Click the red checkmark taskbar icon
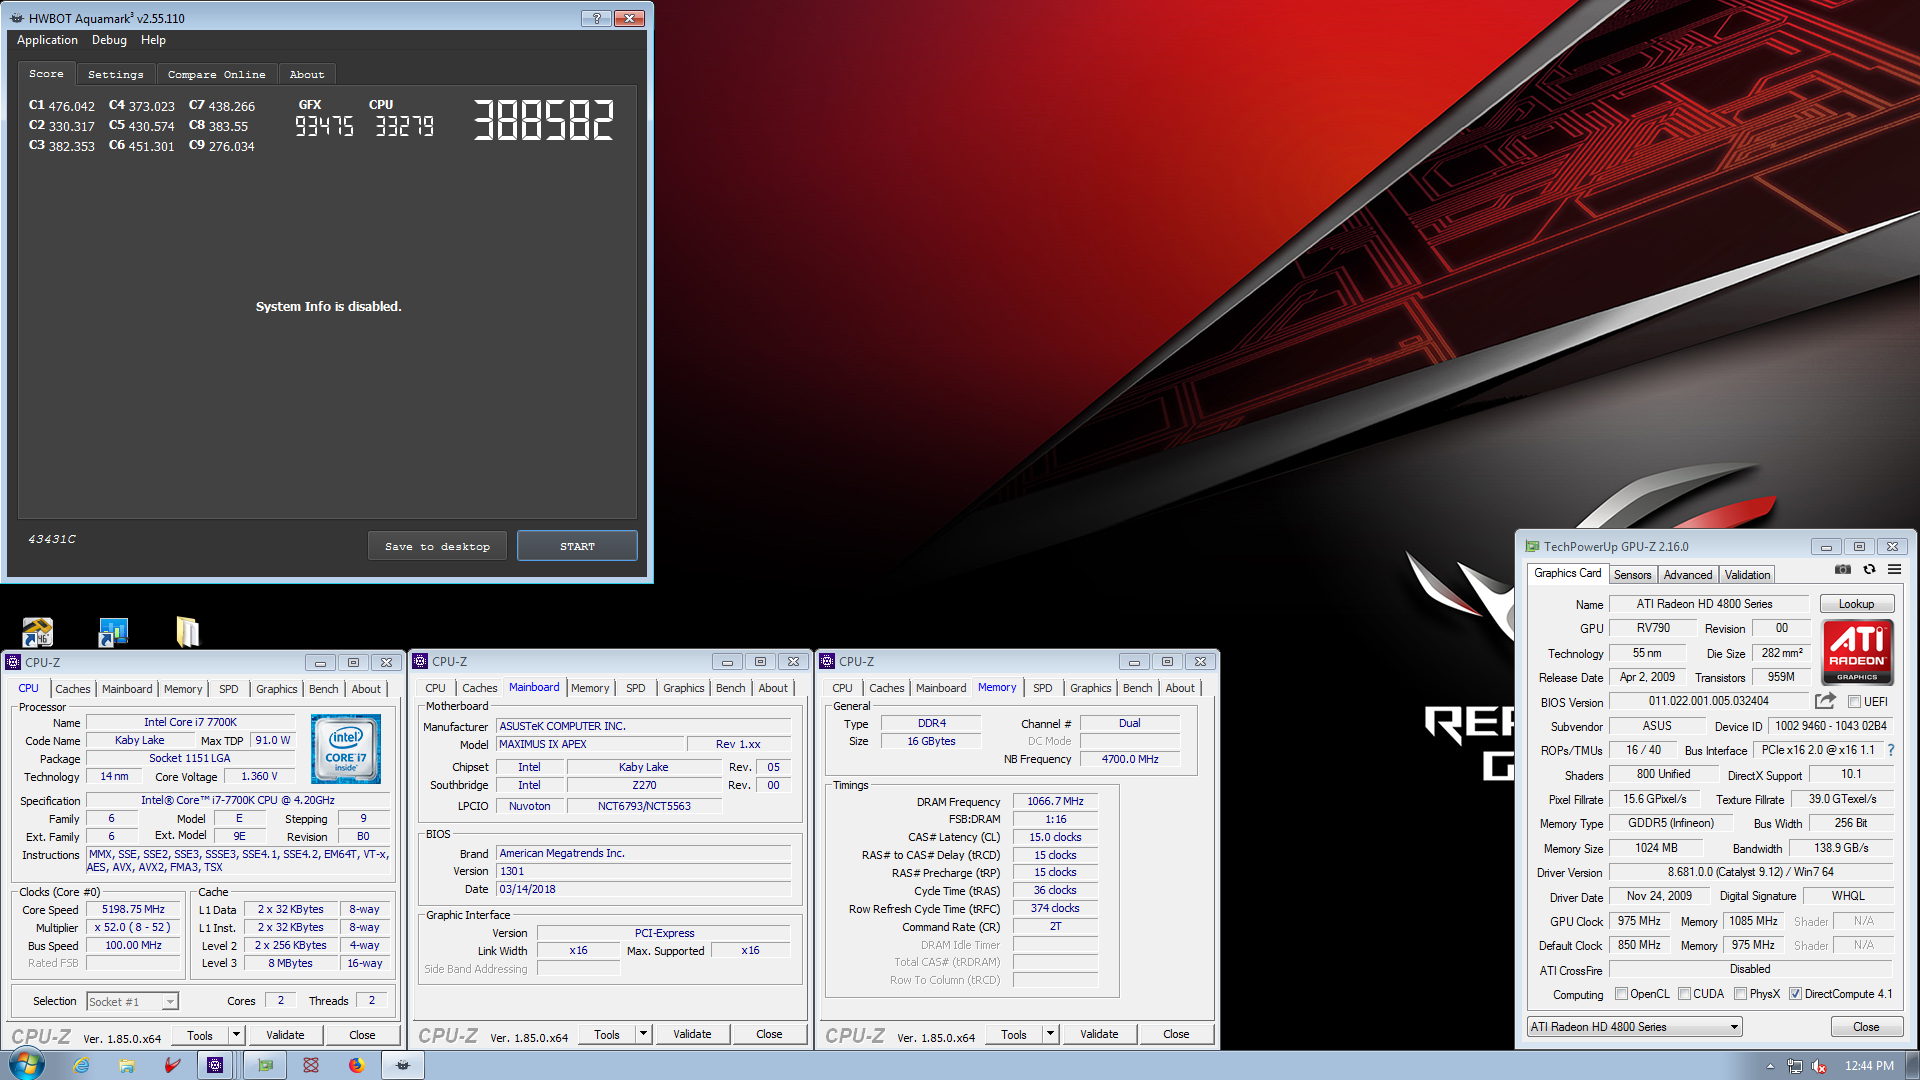The image size is (1920, 1080). 172,1065
